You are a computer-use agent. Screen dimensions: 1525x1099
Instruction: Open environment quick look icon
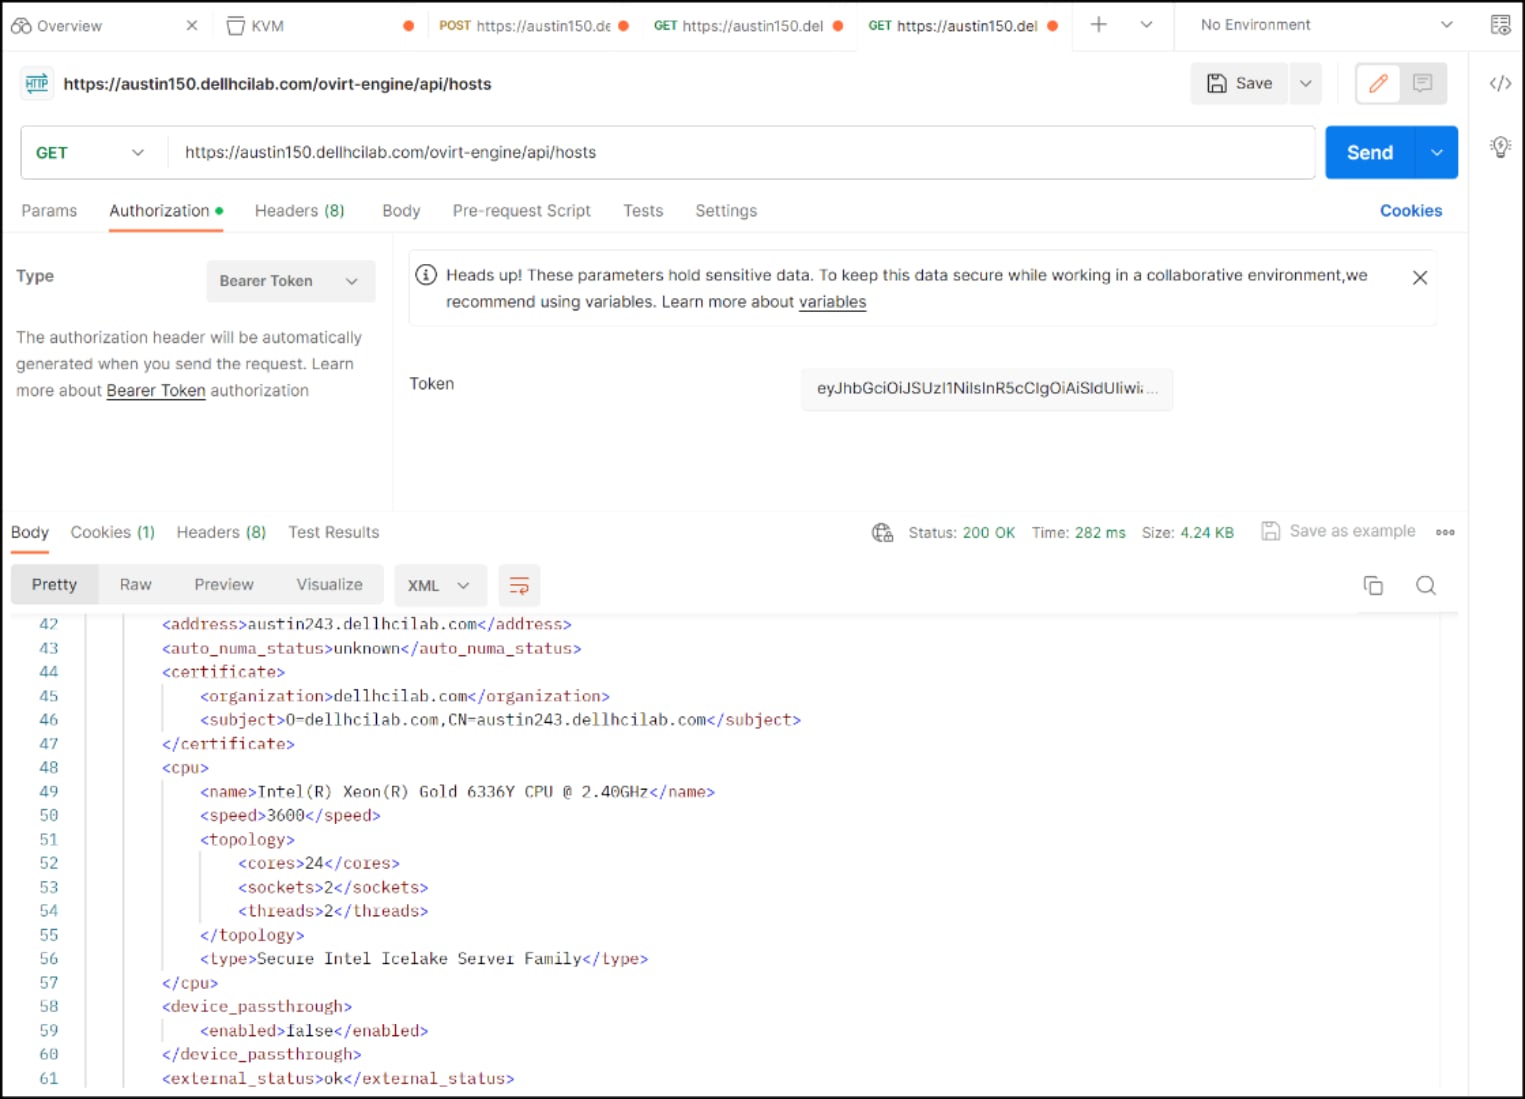coord(1500,25)
